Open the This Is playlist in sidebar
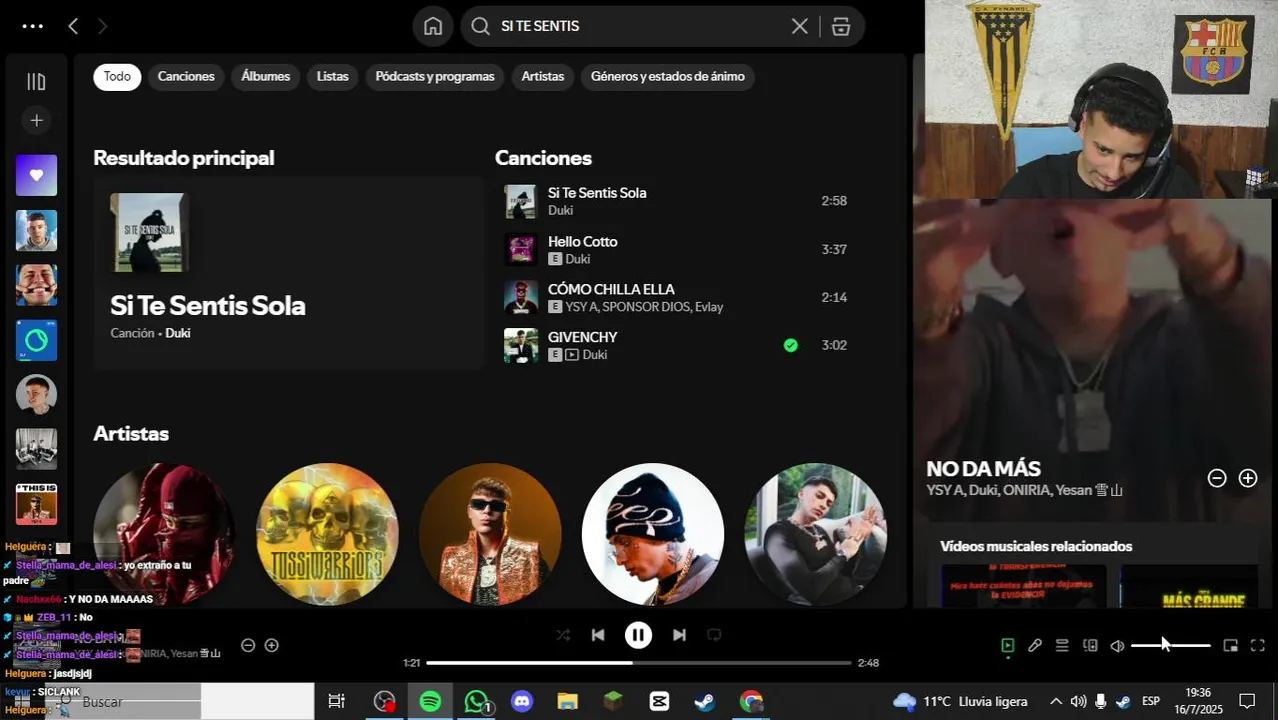The image size is (1278, 720). (36, 504)
